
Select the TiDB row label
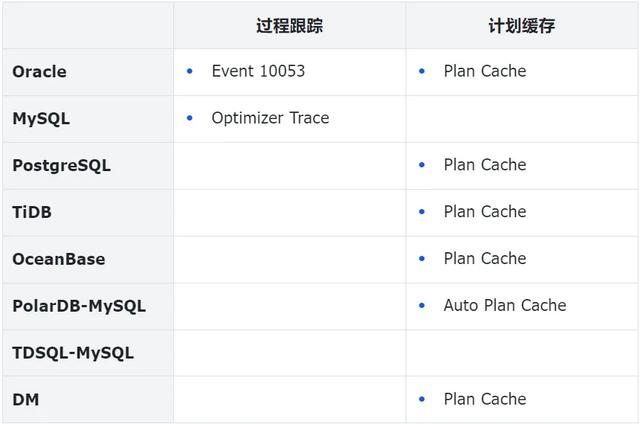pos(32,212)
